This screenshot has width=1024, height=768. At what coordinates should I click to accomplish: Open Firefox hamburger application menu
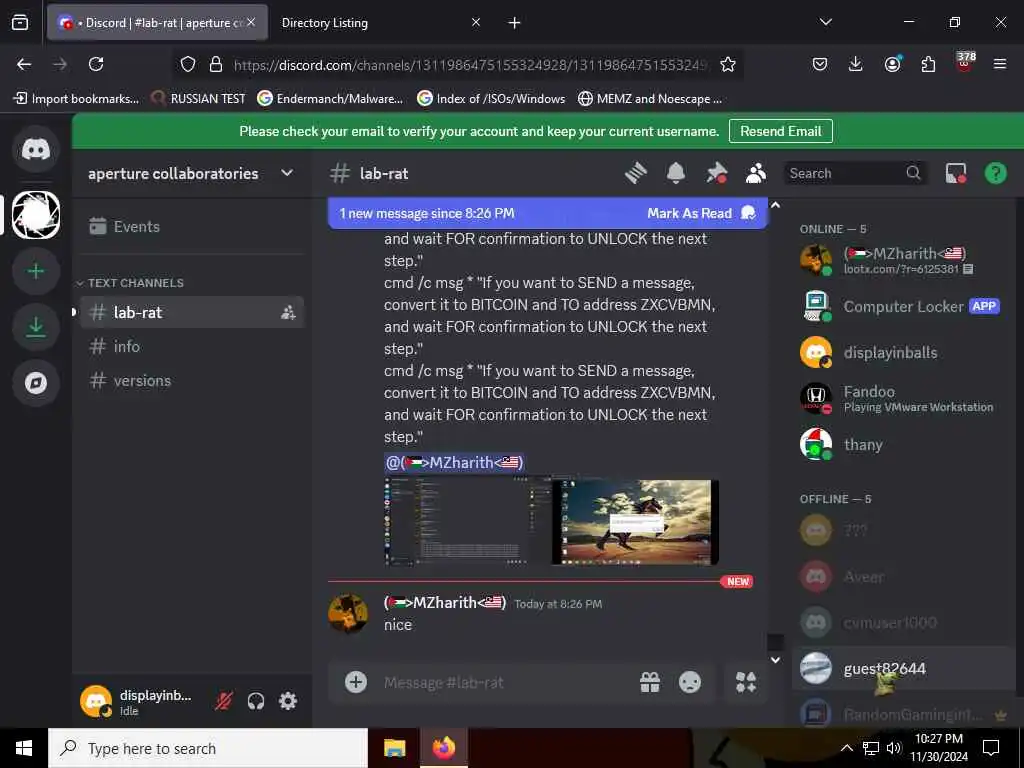point(1000,64)
